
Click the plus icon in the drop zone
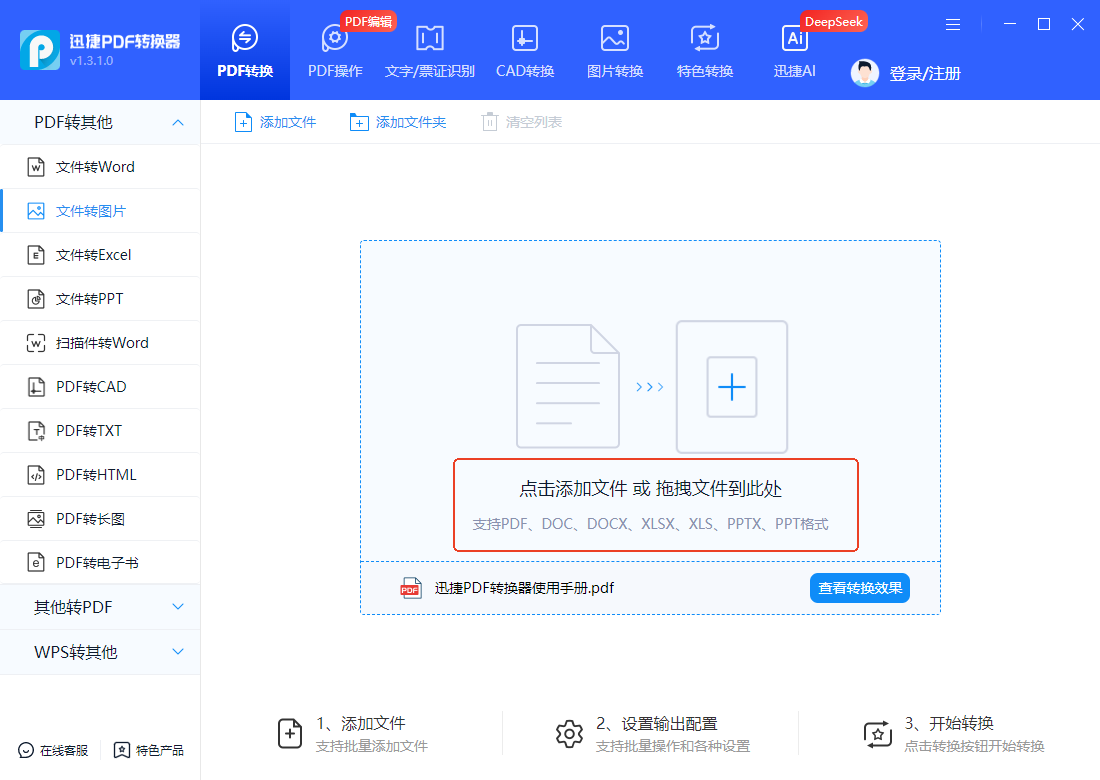(732, 387)
